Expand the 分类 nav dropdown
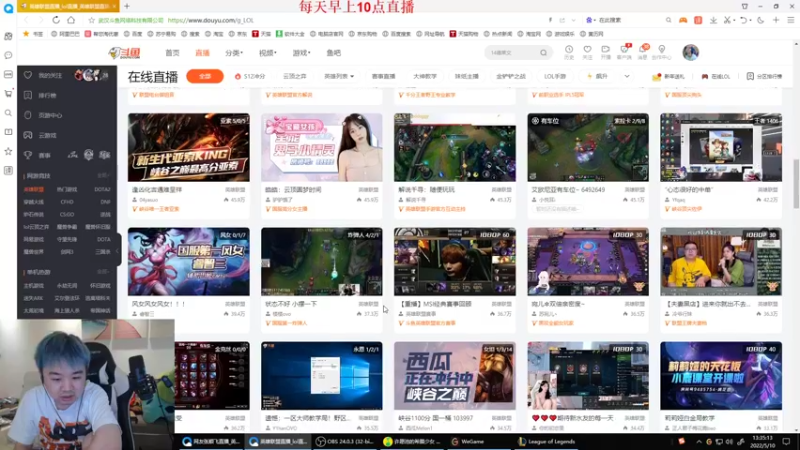The image size is (800, 450). (x=234, y=53)
